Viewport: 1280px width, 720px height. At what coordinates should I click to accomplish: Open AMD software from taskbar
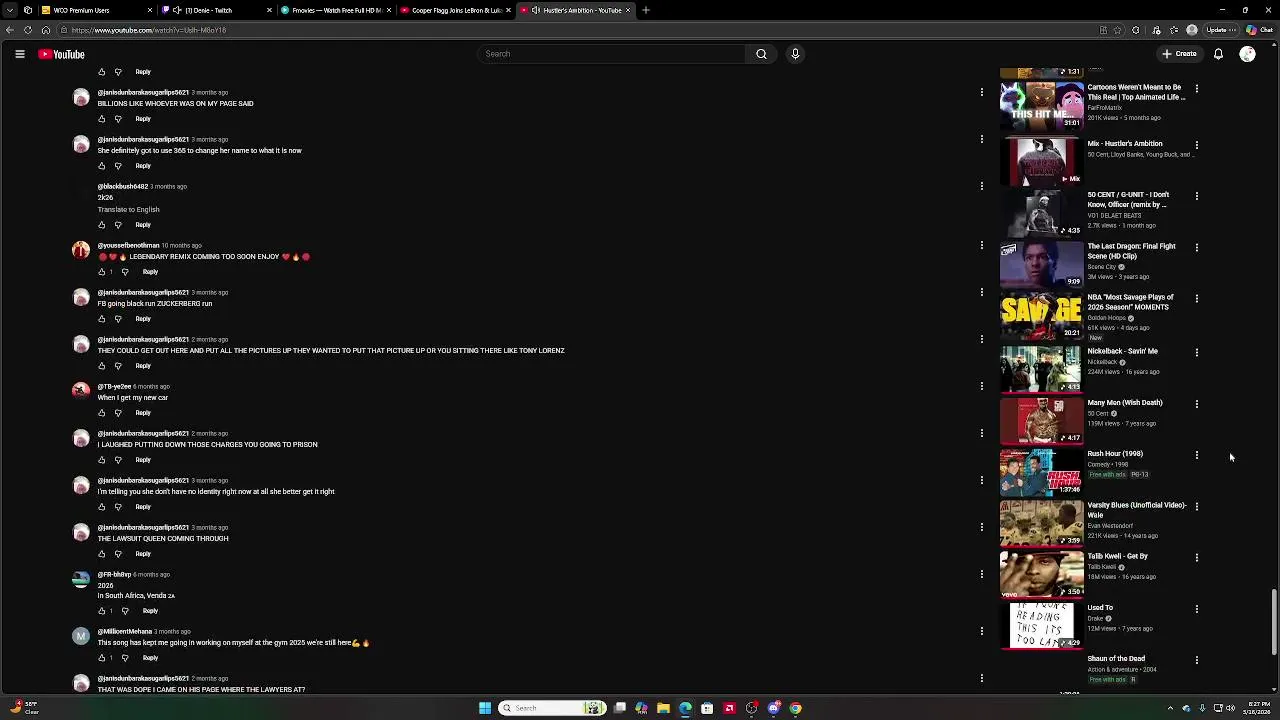tap(729, 708)
